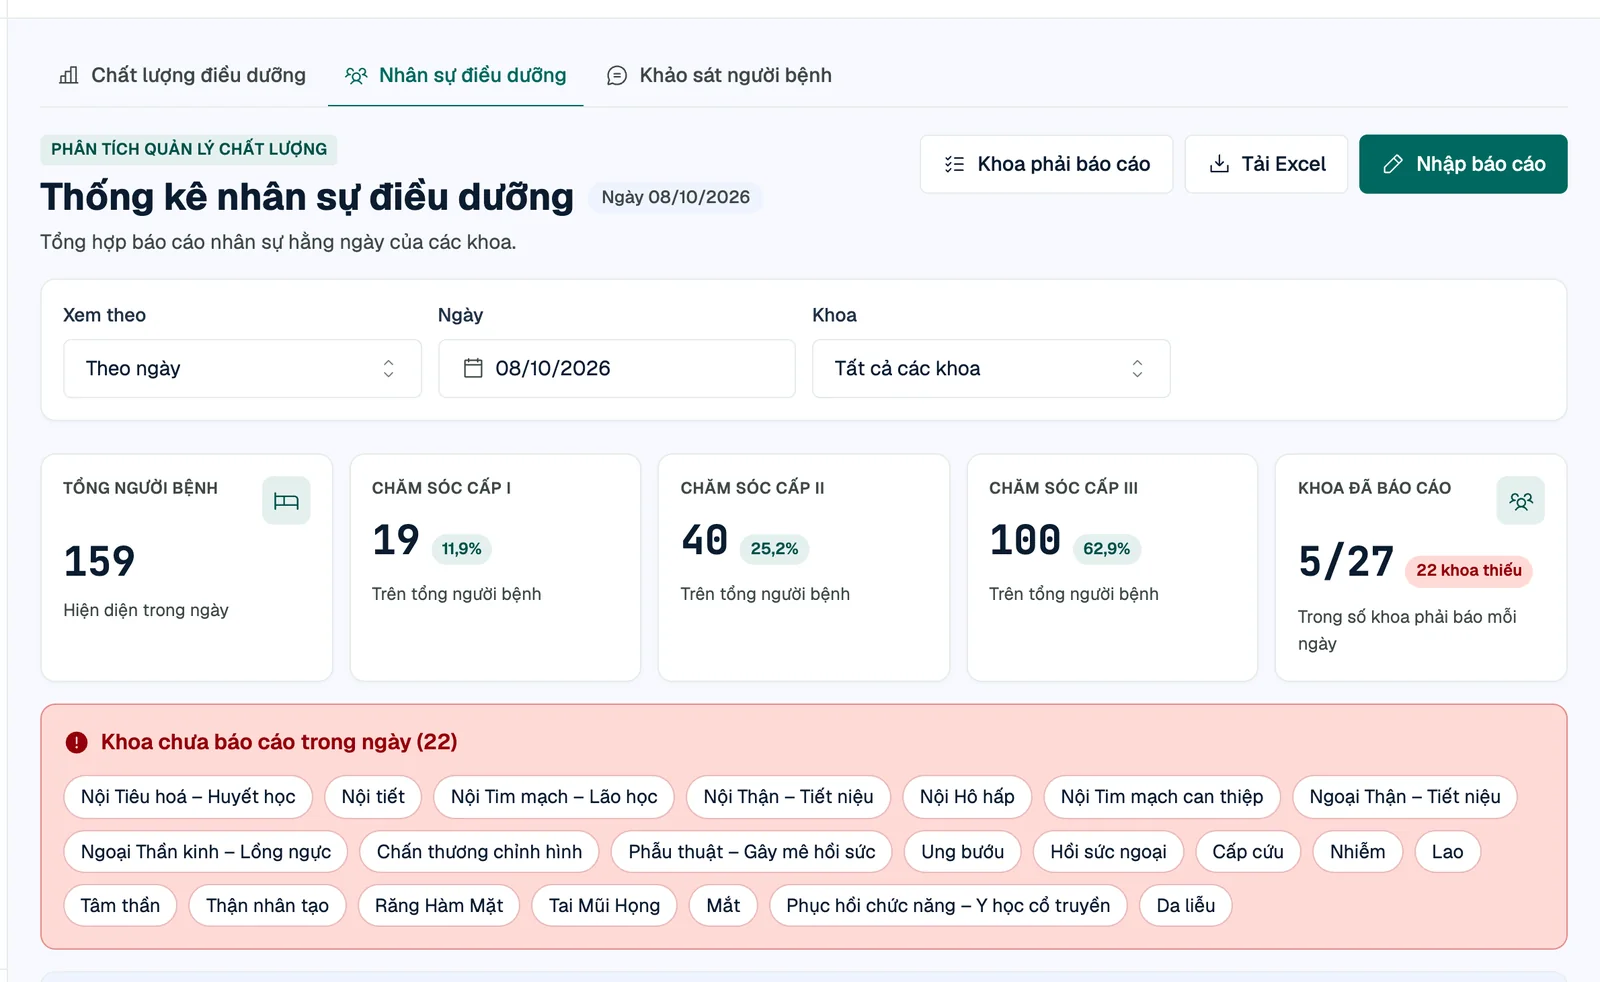
Task: Click the checklist icon in Khoa phải báo cáo
Action: coord(954,164)
